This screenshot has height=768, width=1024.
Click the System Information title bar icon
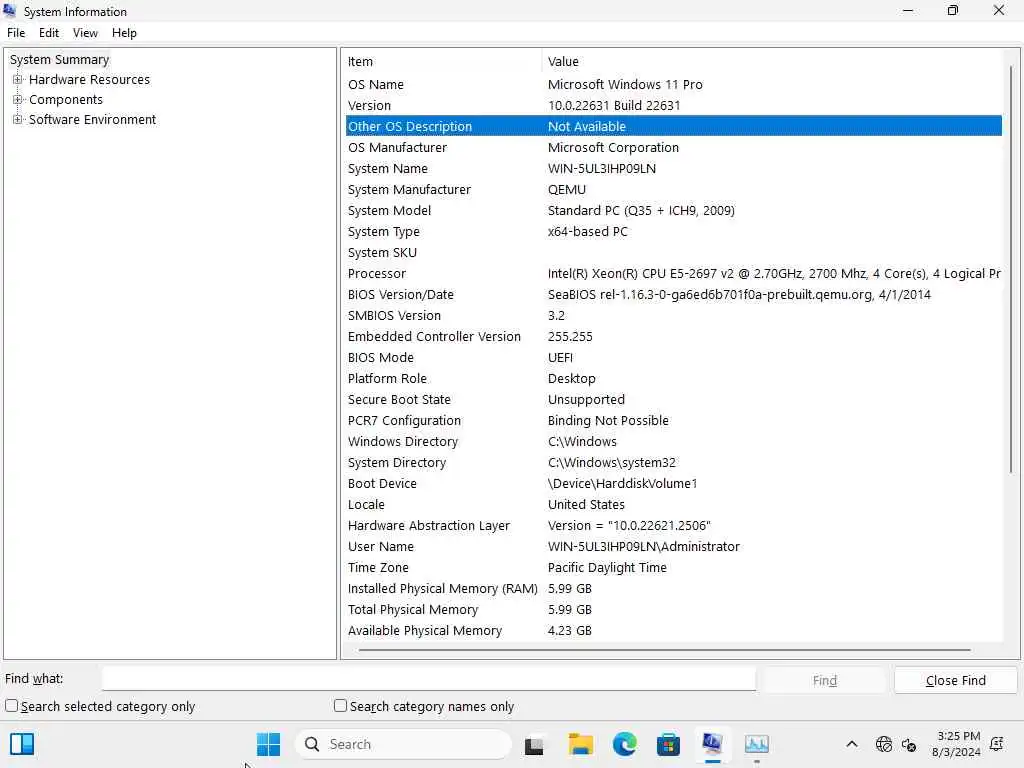9,10
